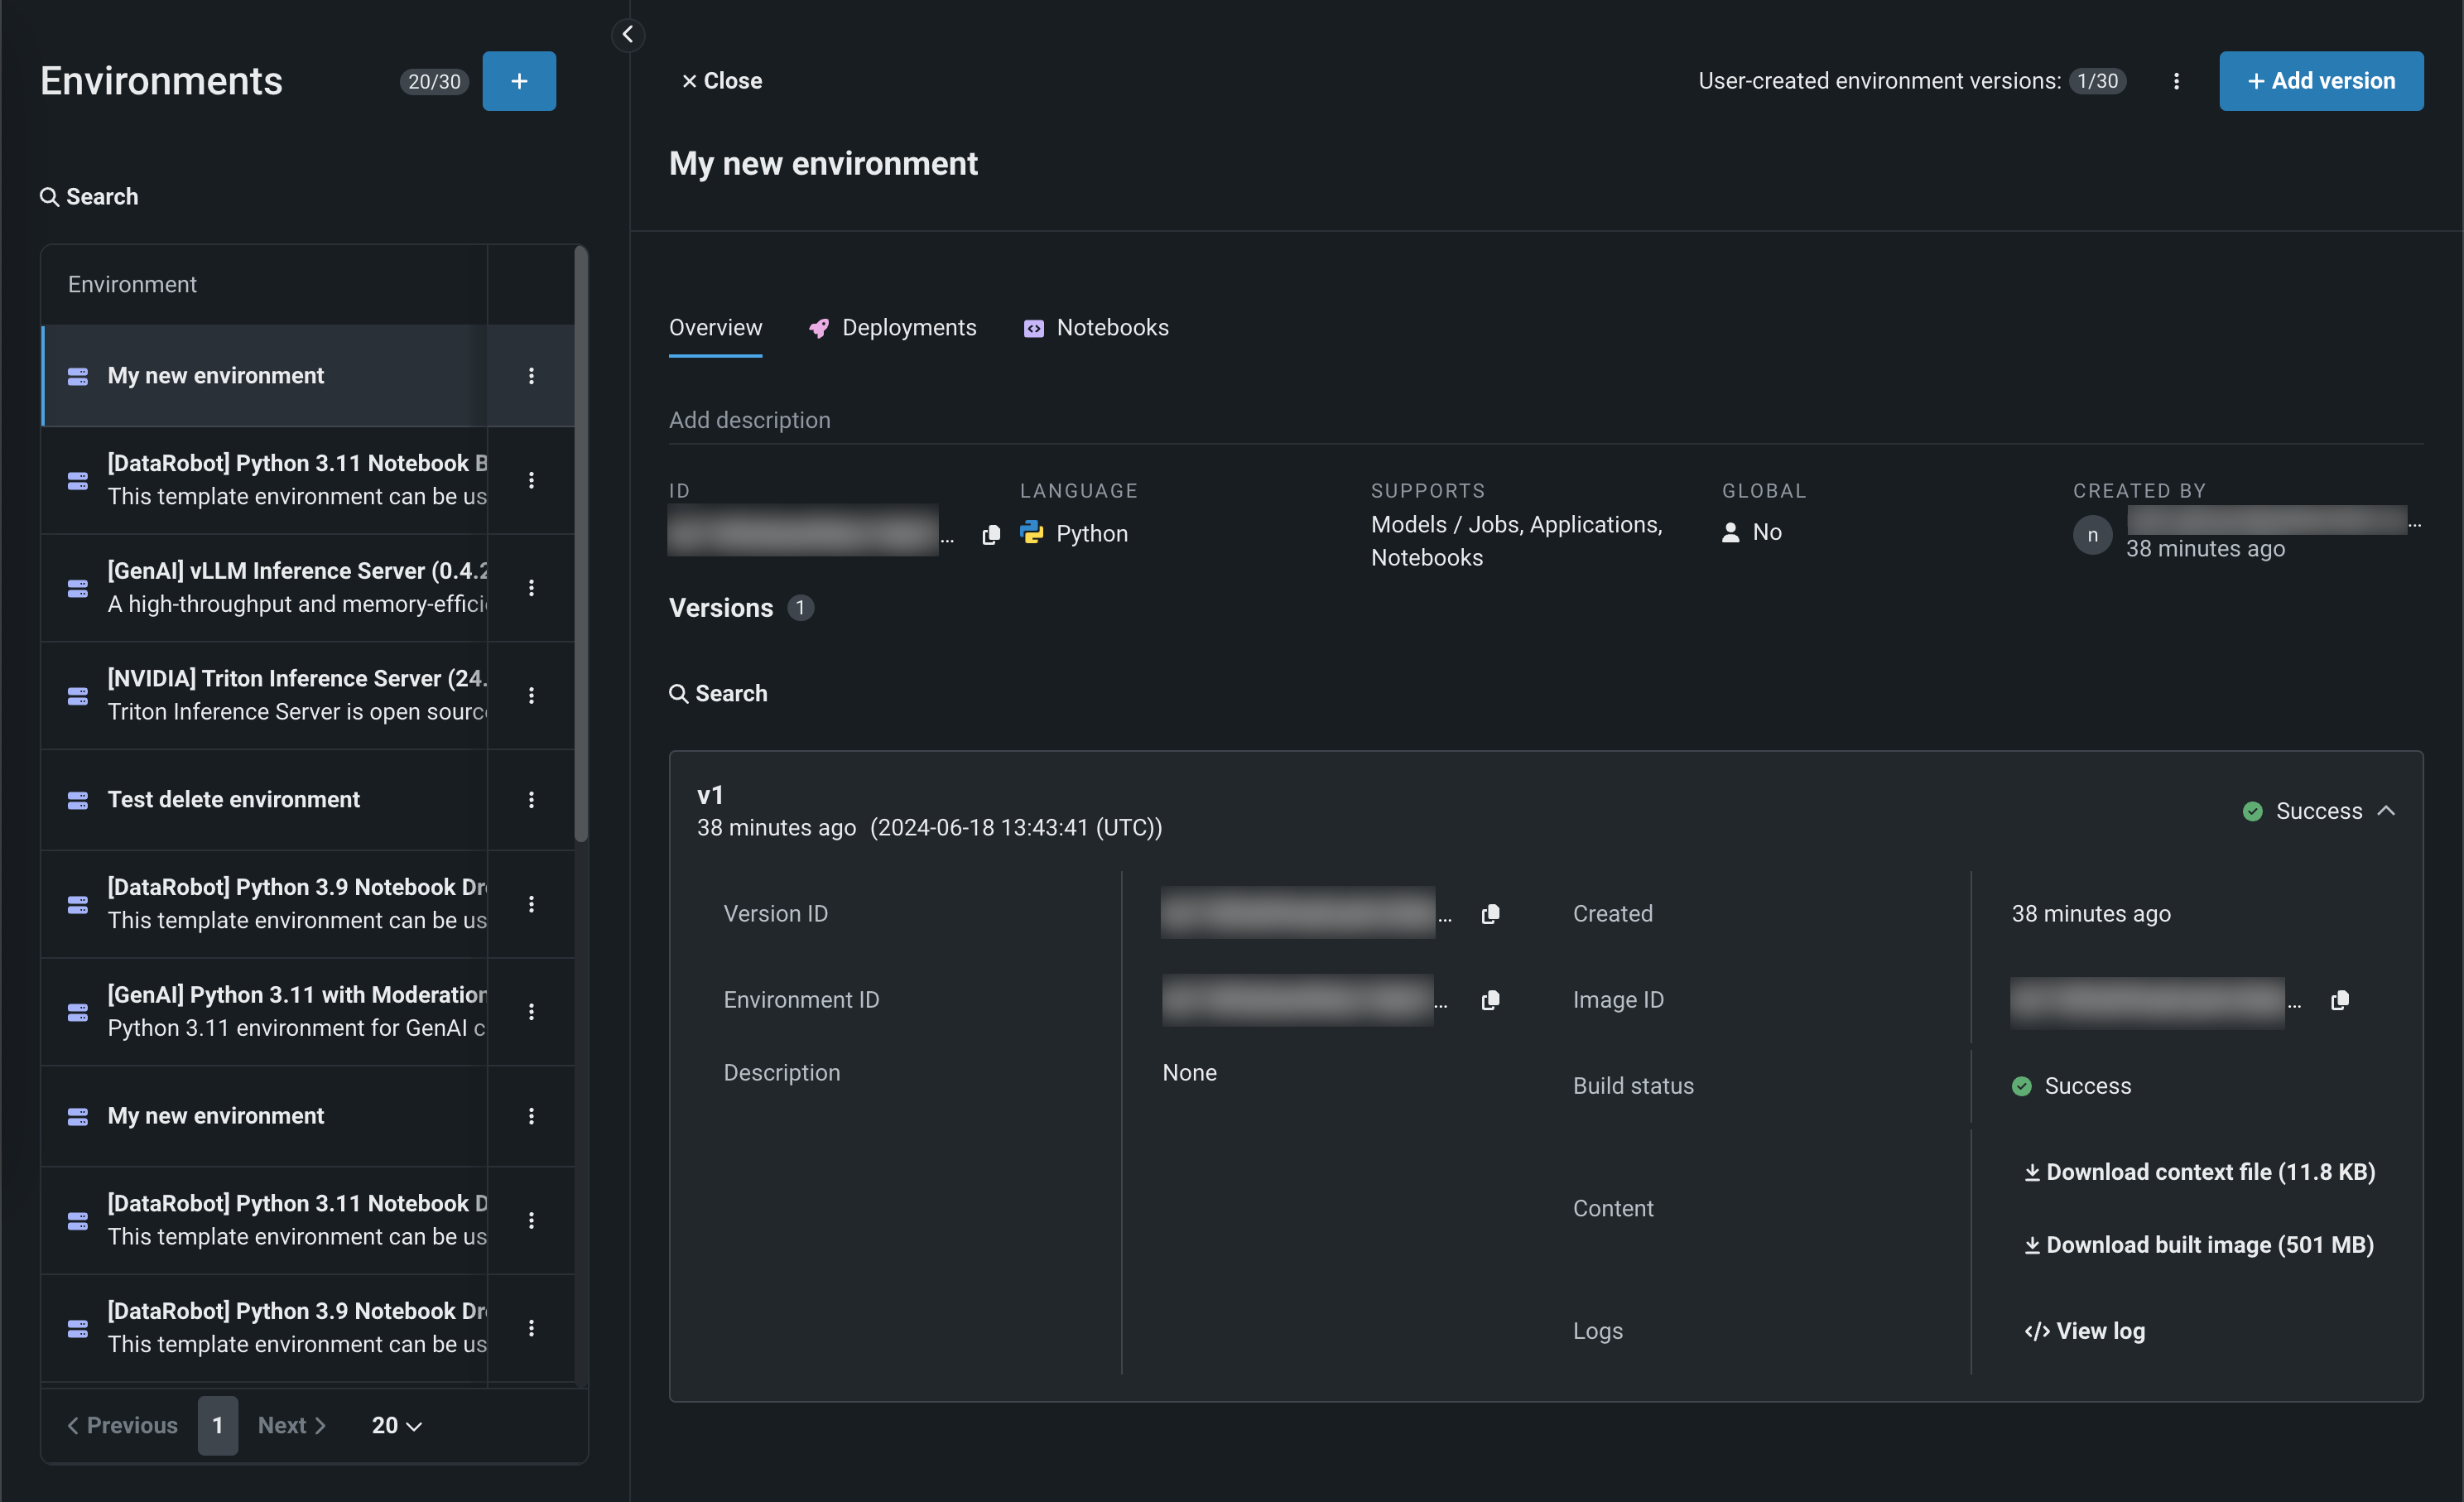The image size is (2464, 1502).
Task: Download built image (501 MB)
Action: point(2198,1245)
